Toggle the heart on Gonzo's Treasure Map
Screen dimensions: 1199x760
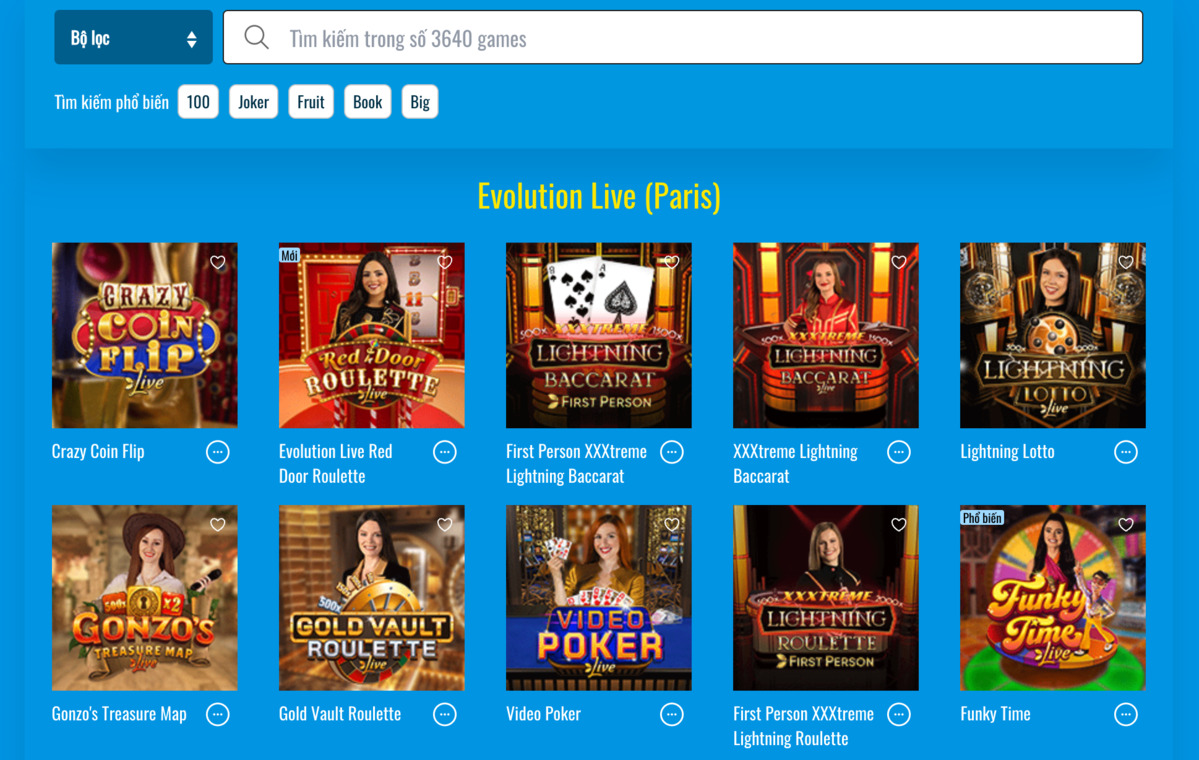[217, 524]
